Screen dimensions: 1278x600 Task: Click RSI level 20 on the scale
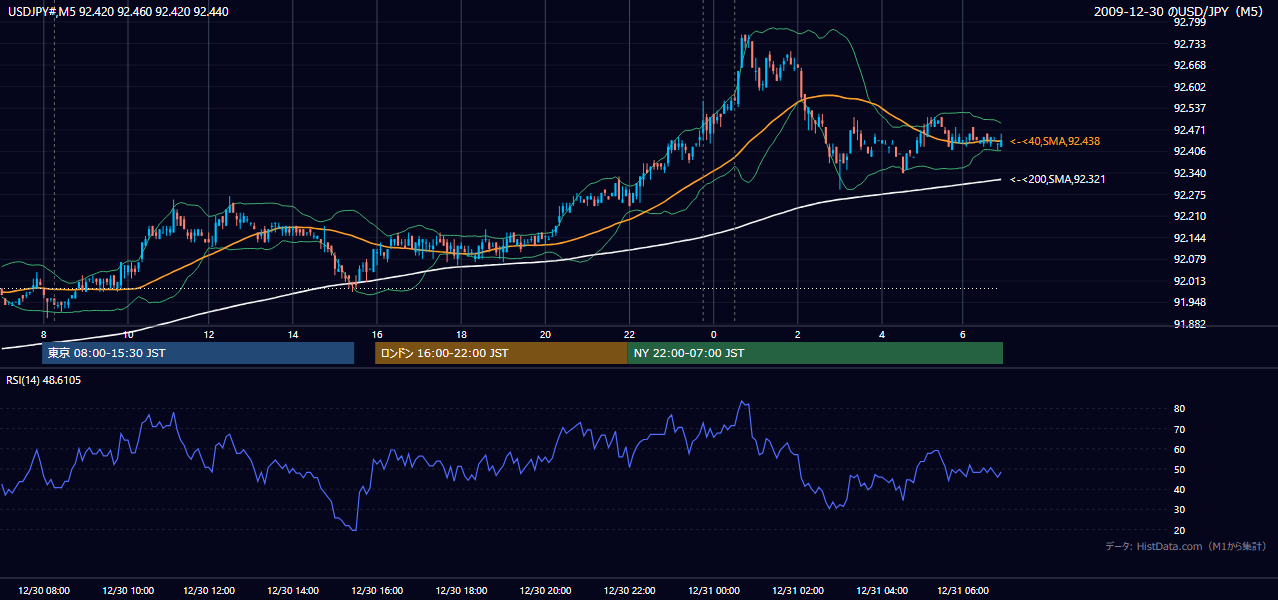[x=1179, y=530]
